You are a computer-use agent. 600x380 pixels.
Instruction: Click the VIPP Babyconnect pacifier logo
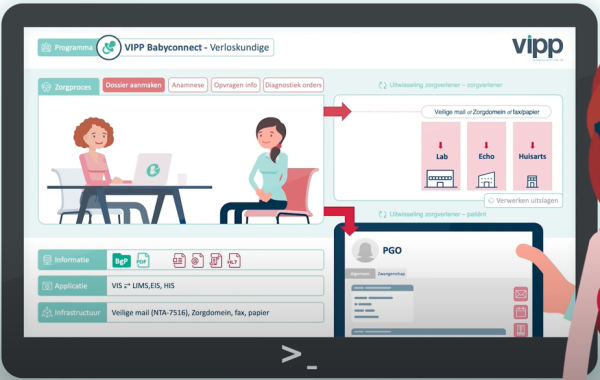click(109, 47)
